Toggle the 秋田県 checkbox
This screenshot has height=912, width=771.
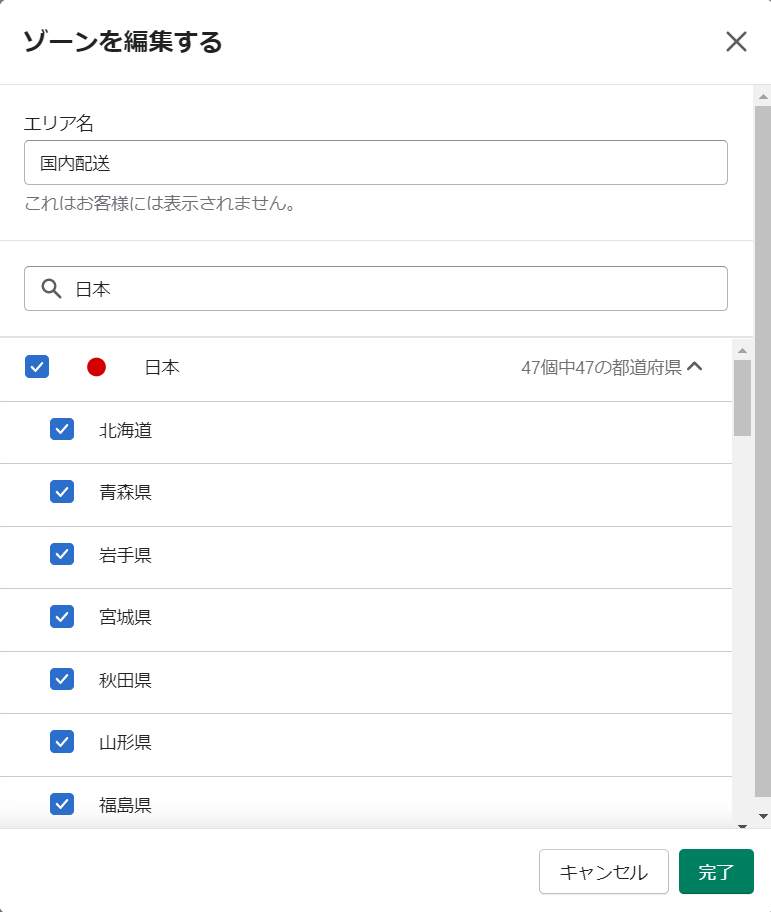tap(62, 679)
